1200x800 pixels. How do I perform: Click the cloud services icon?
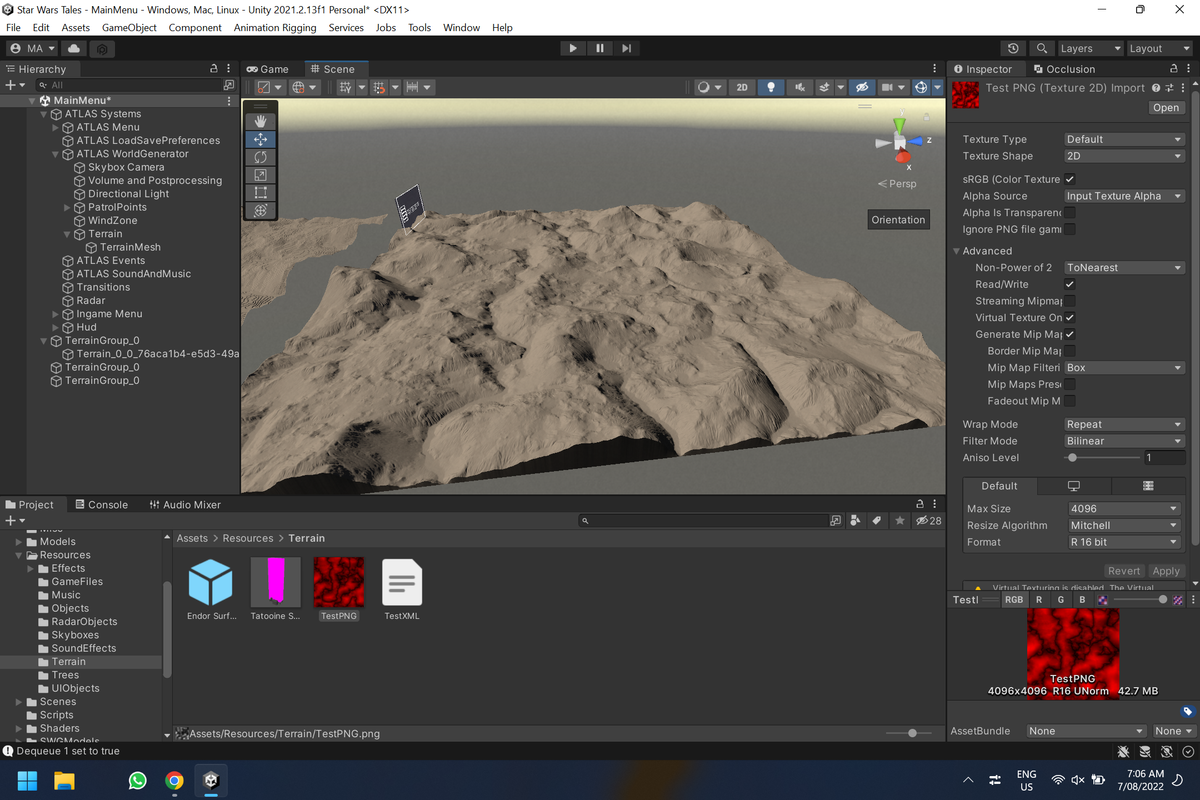[74, 48]
